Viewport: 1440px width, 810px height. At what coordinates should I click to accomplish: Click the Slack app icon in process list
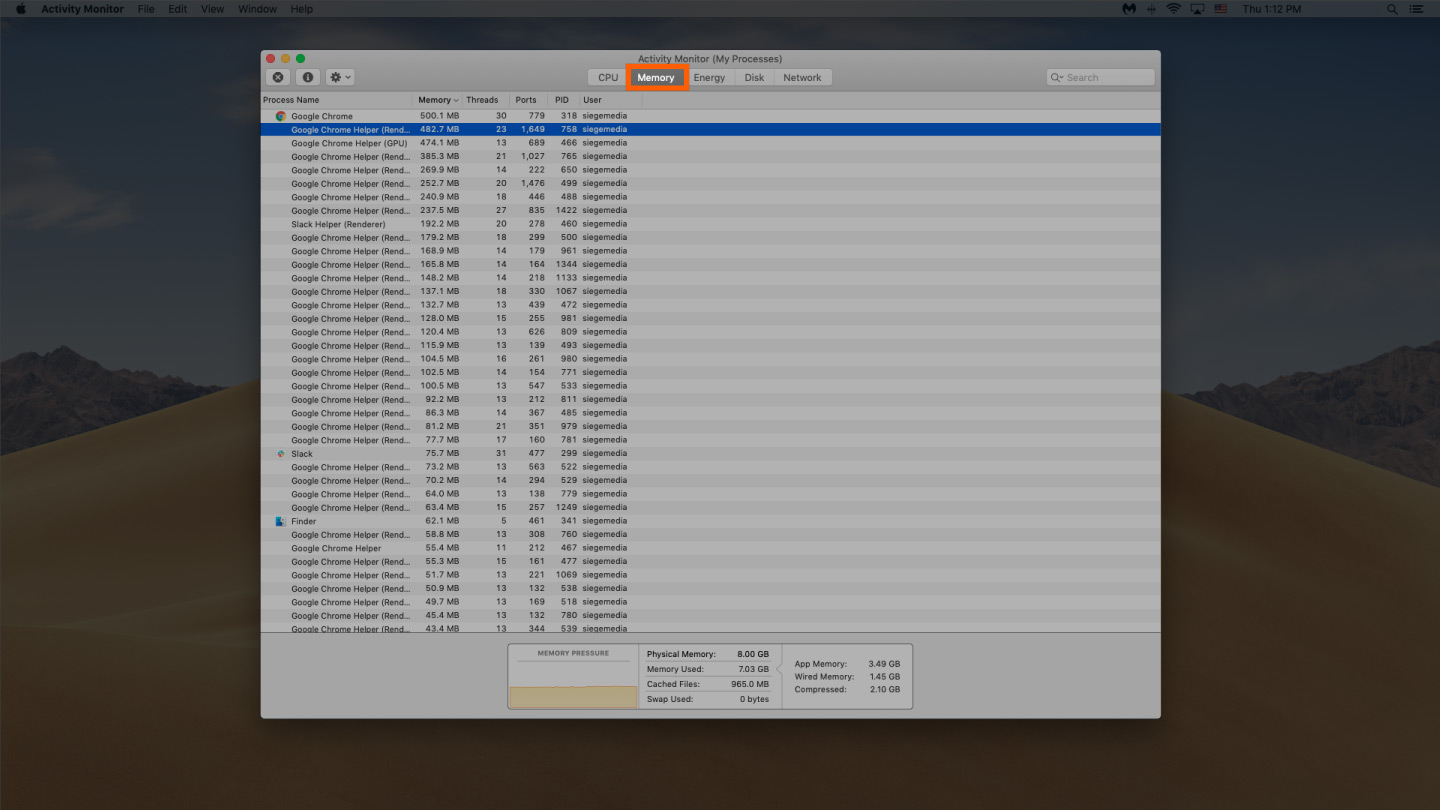point(281,454)
